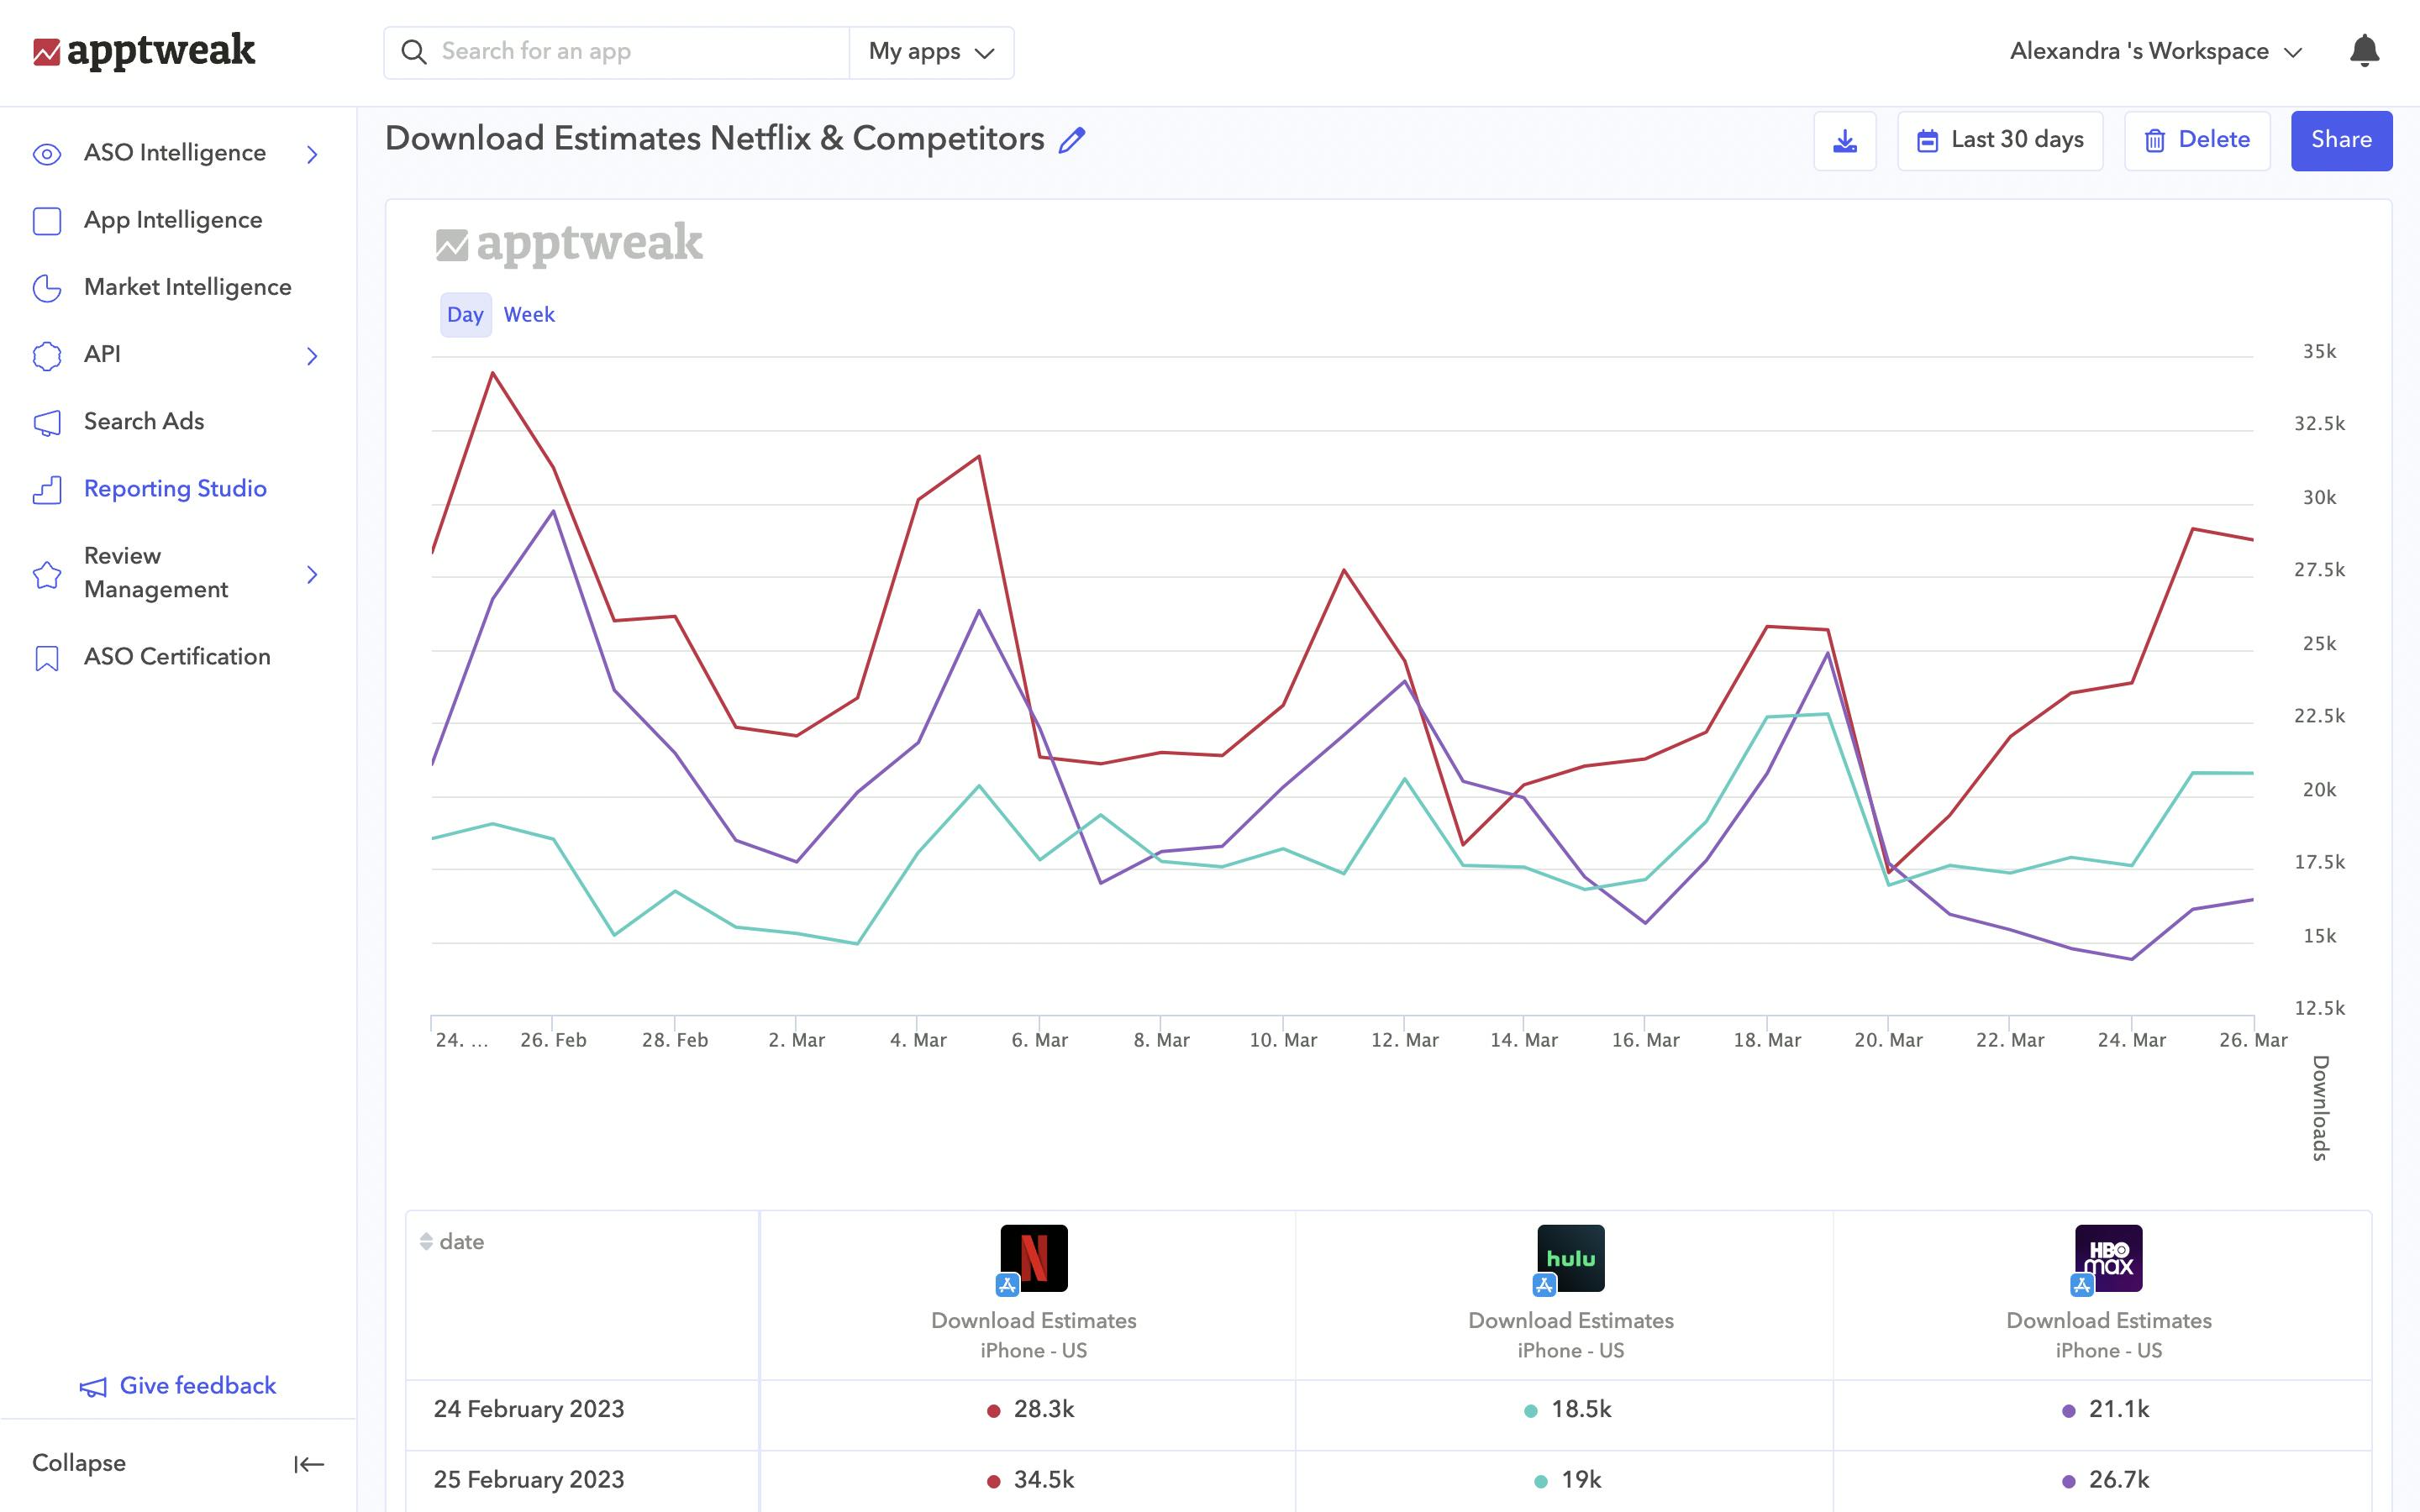Switch chart granularity to Week

click(x=528, y=315)
